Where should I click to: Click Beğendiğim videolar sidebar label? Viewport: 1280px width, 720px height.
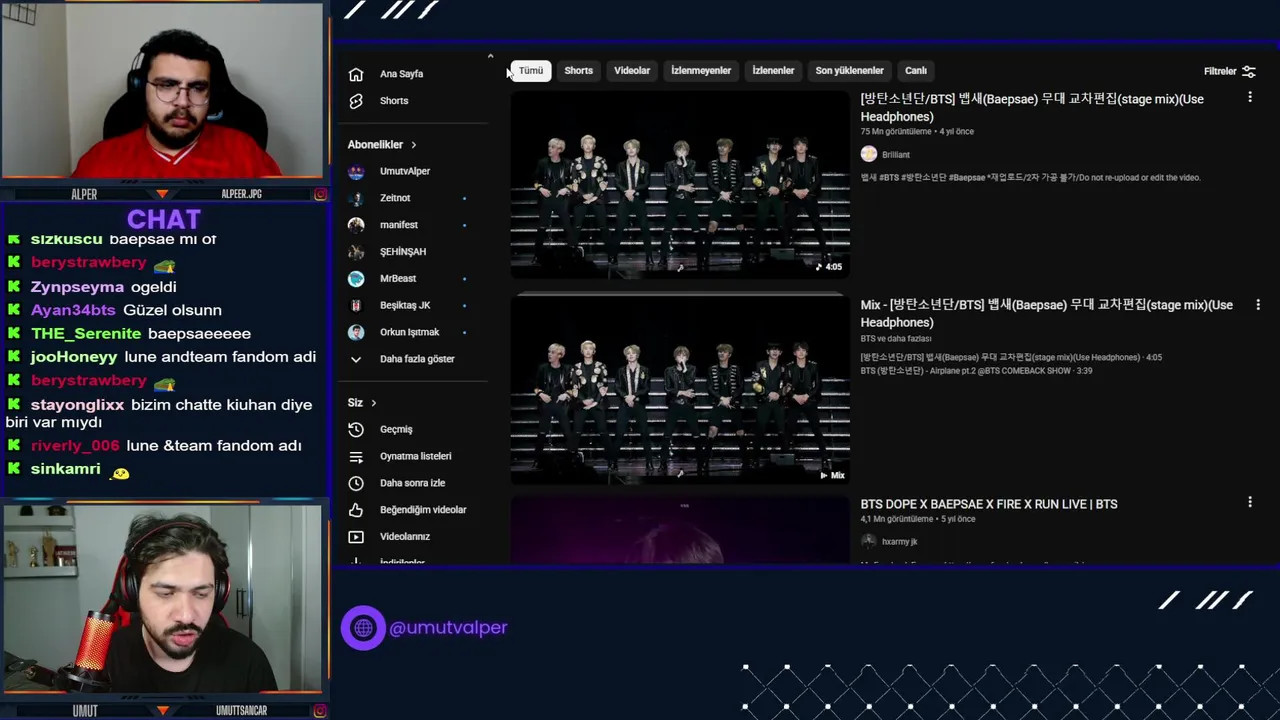pyautogui.click(x=423, y=510)
